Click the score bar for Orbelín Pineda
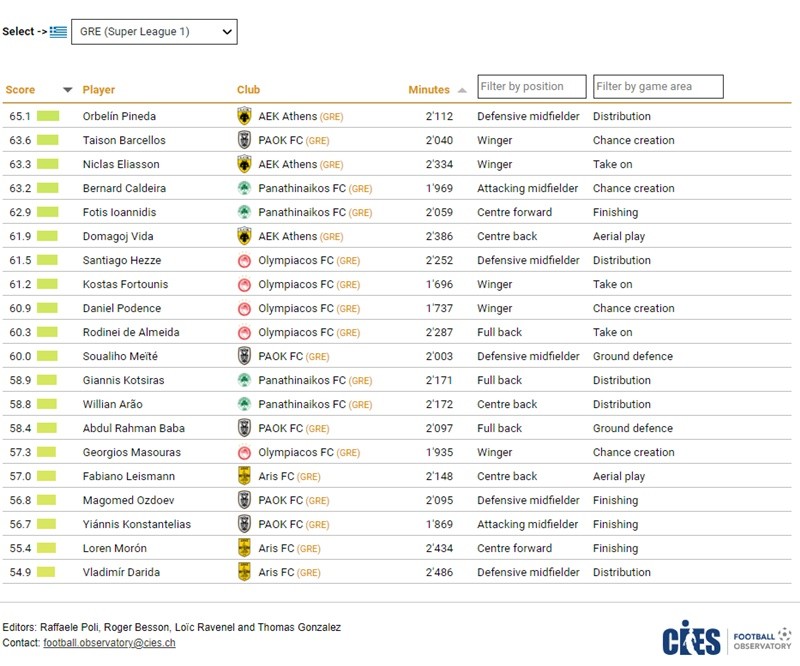This screenshot has width=800, height=666. 48,116
